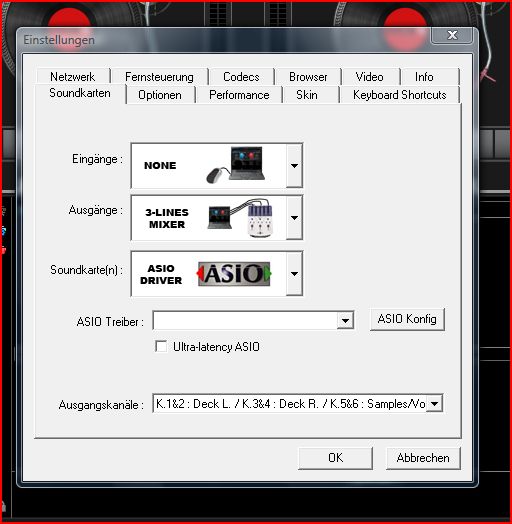Viewport: 512px width, 524px height.
Task: Expand the Eingänge dropdown arrow
Action: [294, 165]
